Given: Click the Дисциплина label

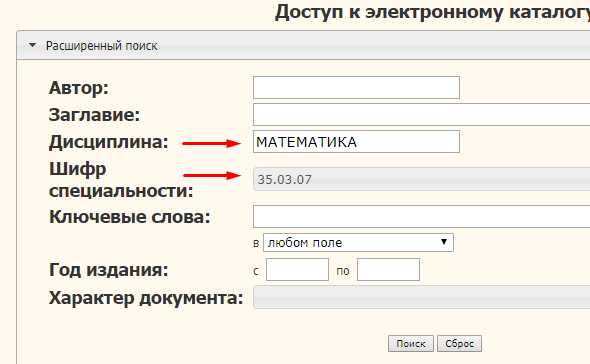Looking at the screenshot, I should point(108,142).
